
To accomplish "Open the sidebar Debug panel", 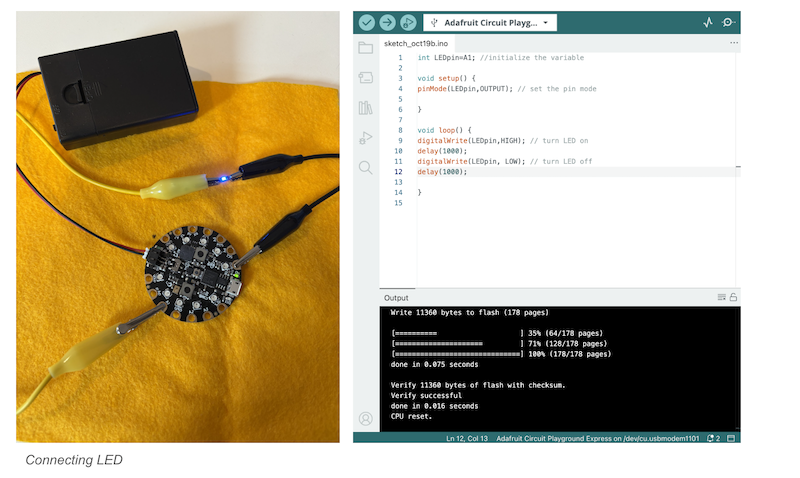I will [365, 138].
